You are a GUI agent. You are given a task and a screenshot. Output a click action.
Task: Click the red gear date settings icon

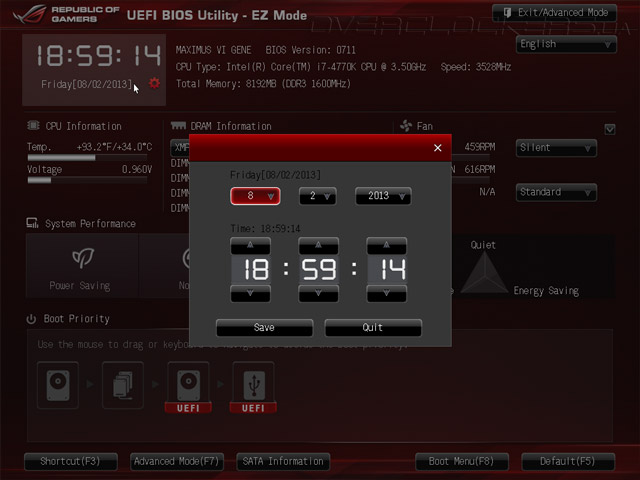pyautogui.click(x=154, y=83)
